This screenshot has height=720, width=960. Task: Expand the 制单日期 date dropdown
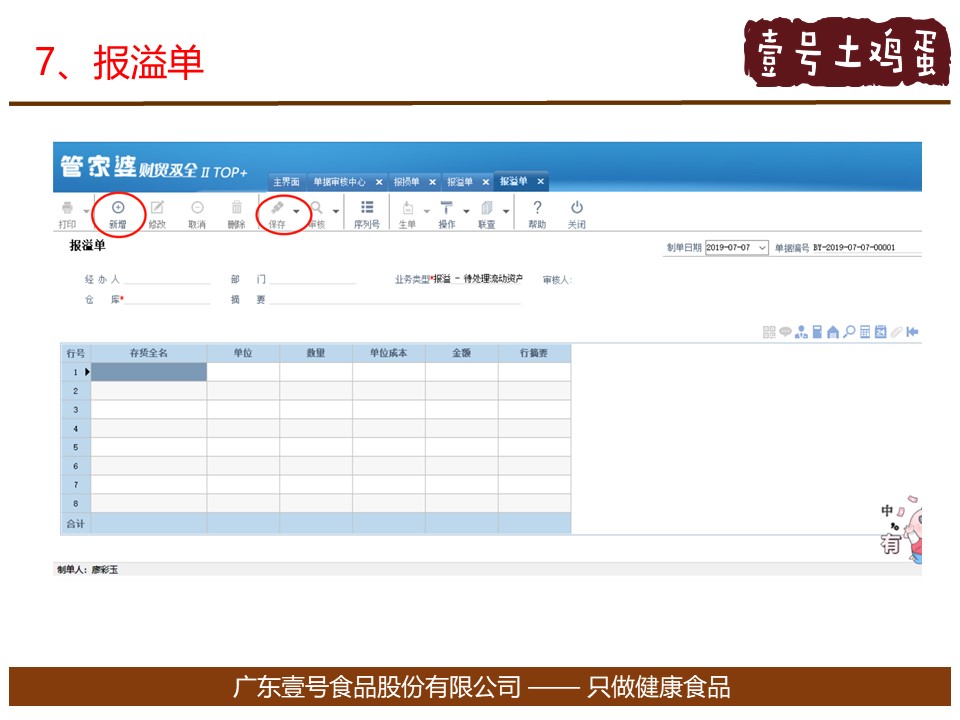762,248
